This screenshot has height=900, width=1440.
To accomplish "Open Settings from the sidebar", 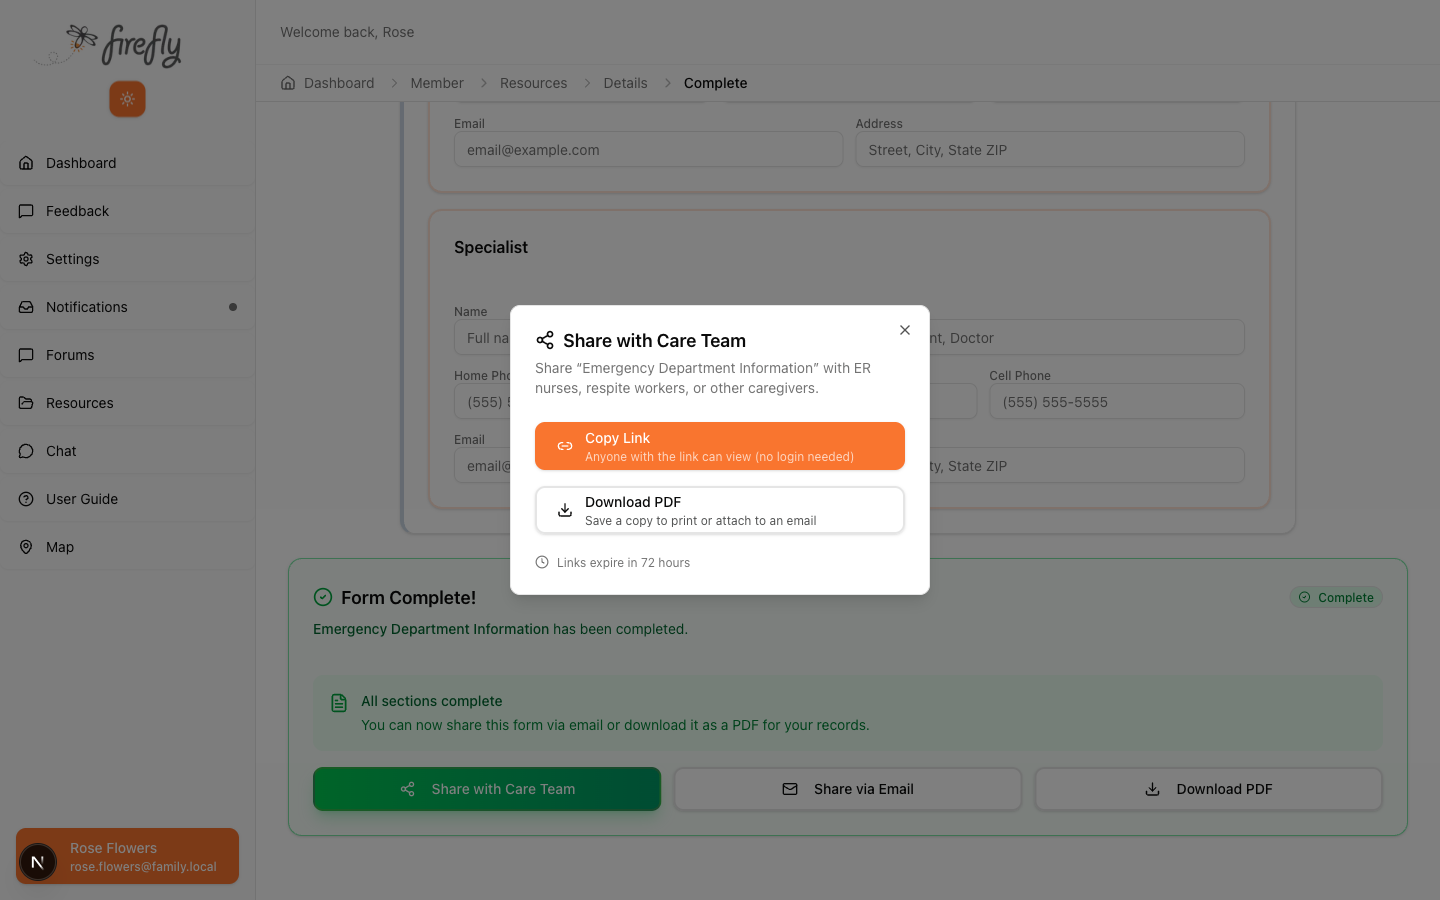I will 72,259.
